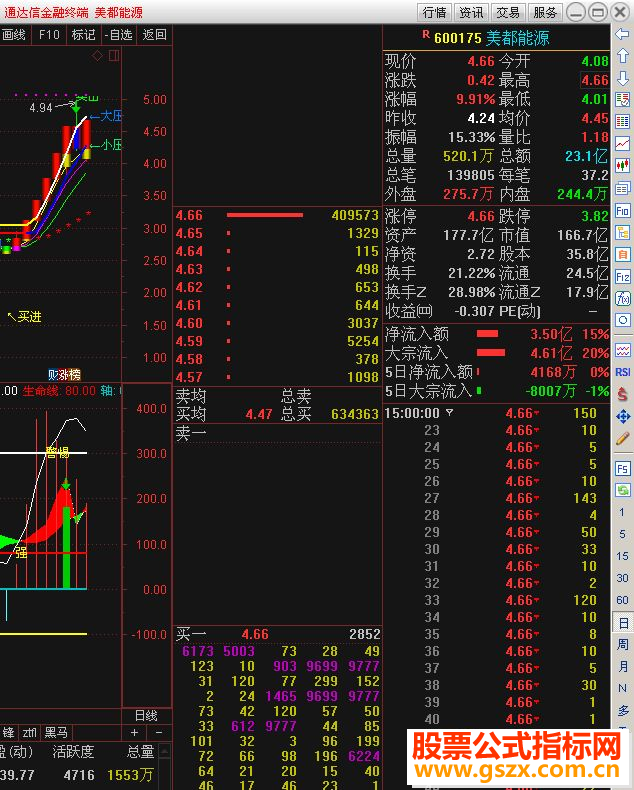634x790 pixels.
Task: Open the 多 multi-period option
Action: (x=622, y=710)
